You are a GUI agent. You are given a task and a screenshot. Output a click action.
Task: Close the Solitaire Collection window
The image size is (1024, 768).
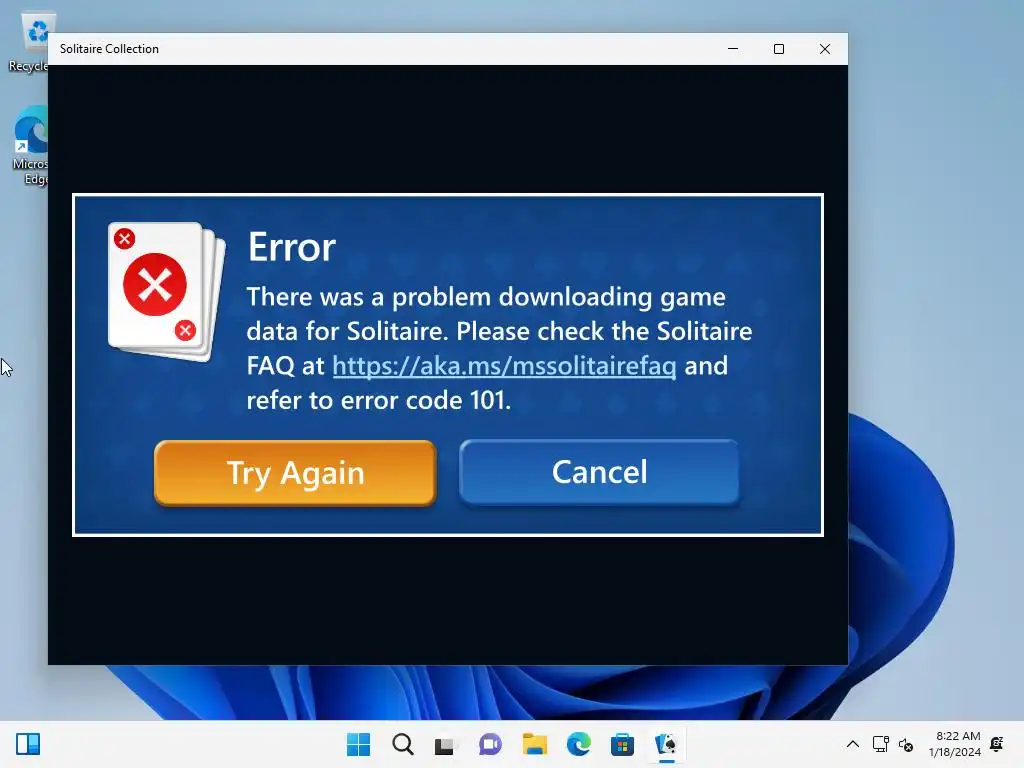[x=825, y=49]
